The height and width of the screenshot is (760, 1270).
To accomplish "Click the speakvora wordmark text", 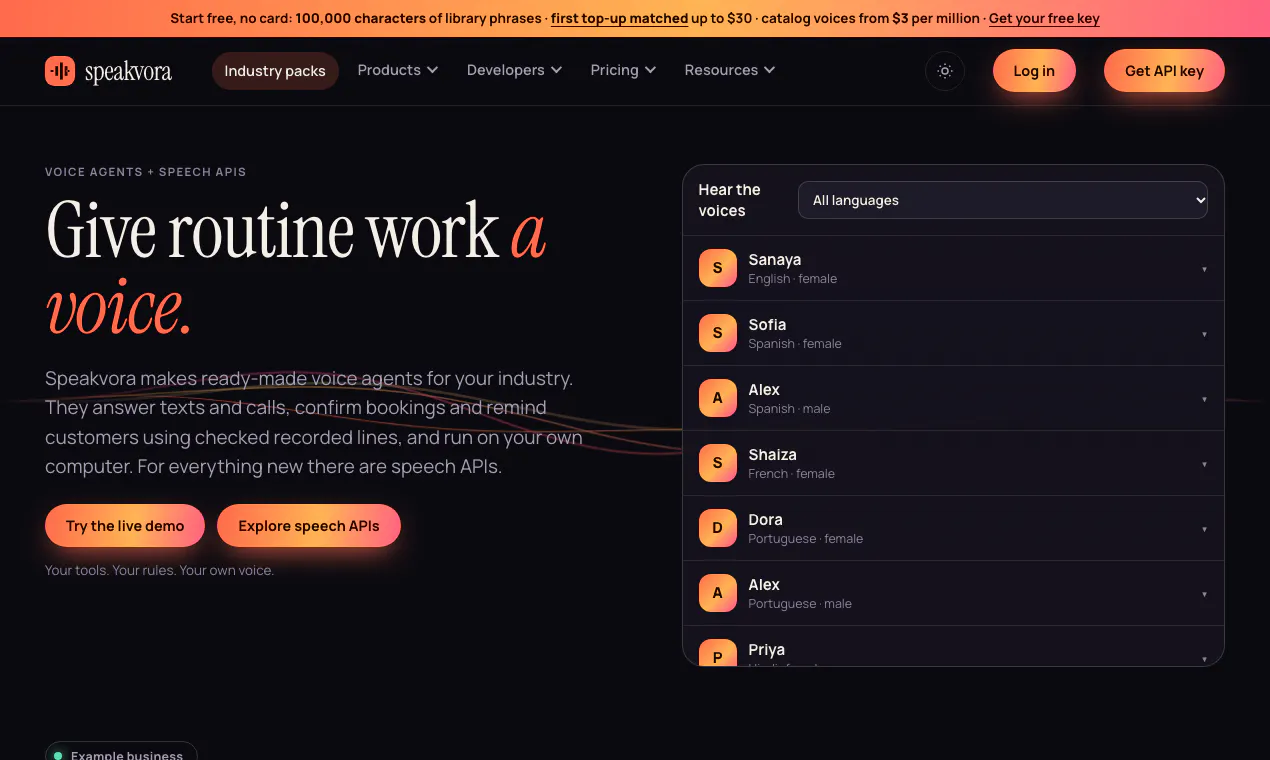I will point(128,72).
